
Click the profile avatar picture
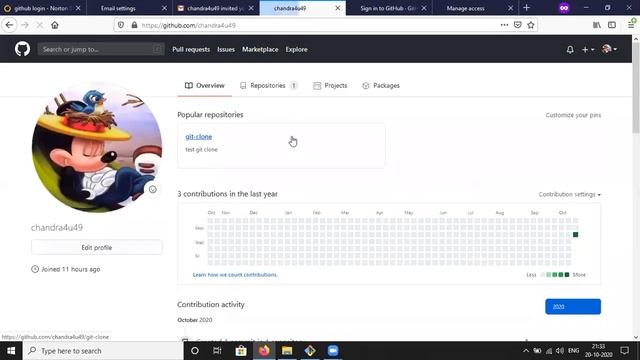coord(97,147)
